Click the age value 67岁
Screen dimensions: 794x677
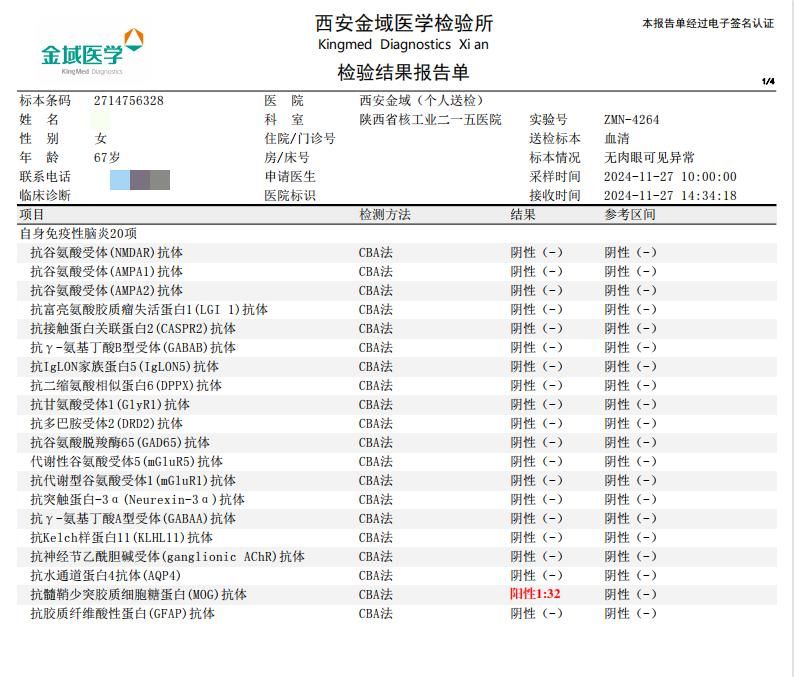point(107,157)
